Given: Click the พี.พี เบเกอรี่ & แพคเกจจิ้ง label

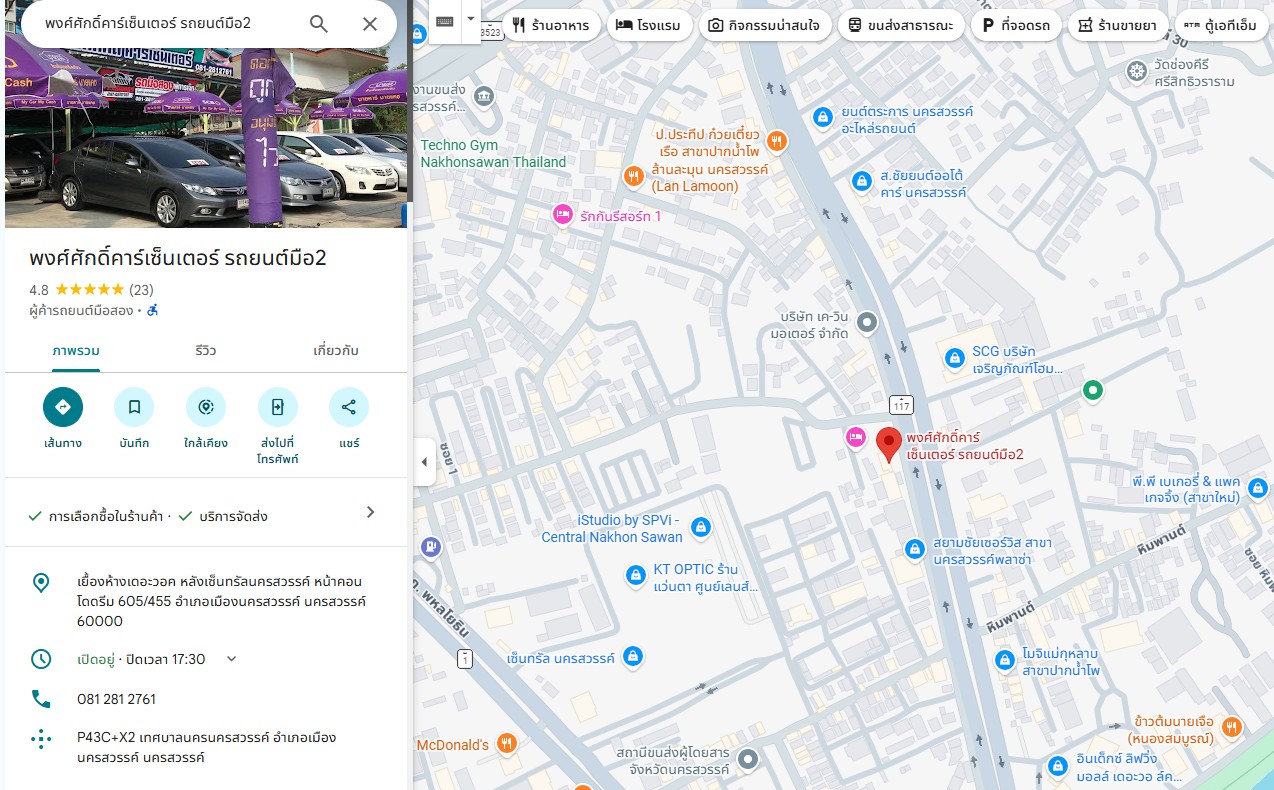Looking at the screenshot, I should click(1186, 489).
